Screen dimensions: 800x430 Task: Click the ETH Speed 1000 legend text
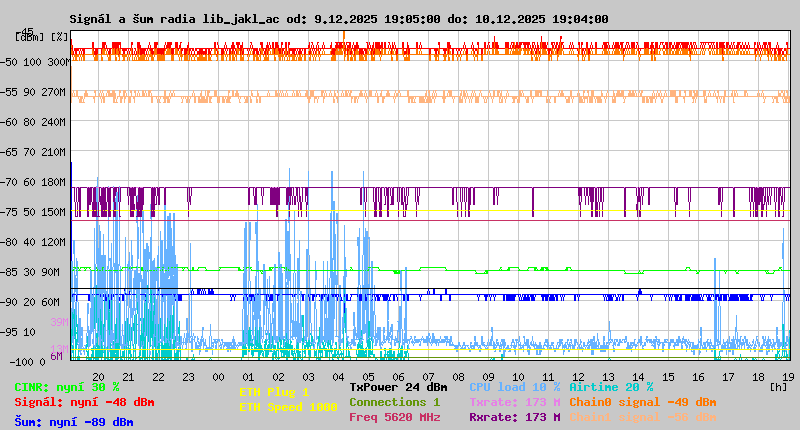click(x=288, y=407)
